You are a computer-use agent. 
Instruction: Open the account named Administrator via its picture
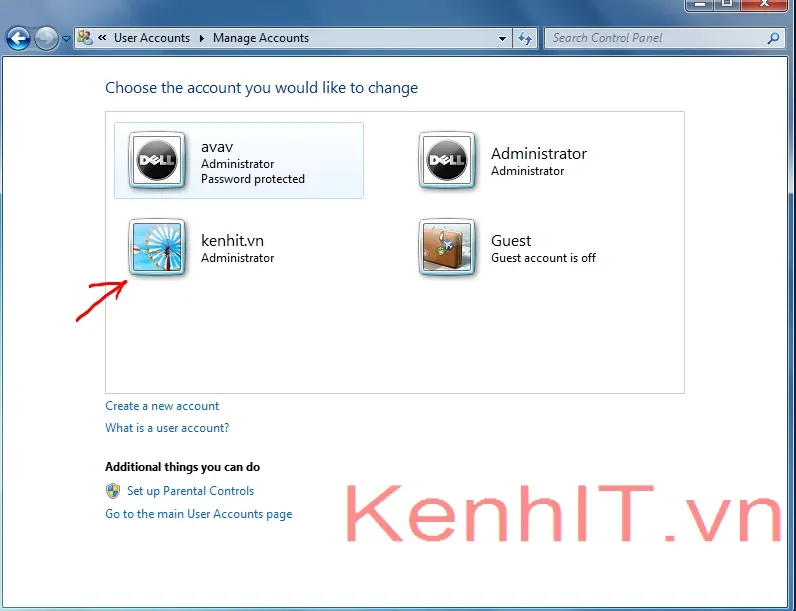pyautogui.click(x=447, y=160)
